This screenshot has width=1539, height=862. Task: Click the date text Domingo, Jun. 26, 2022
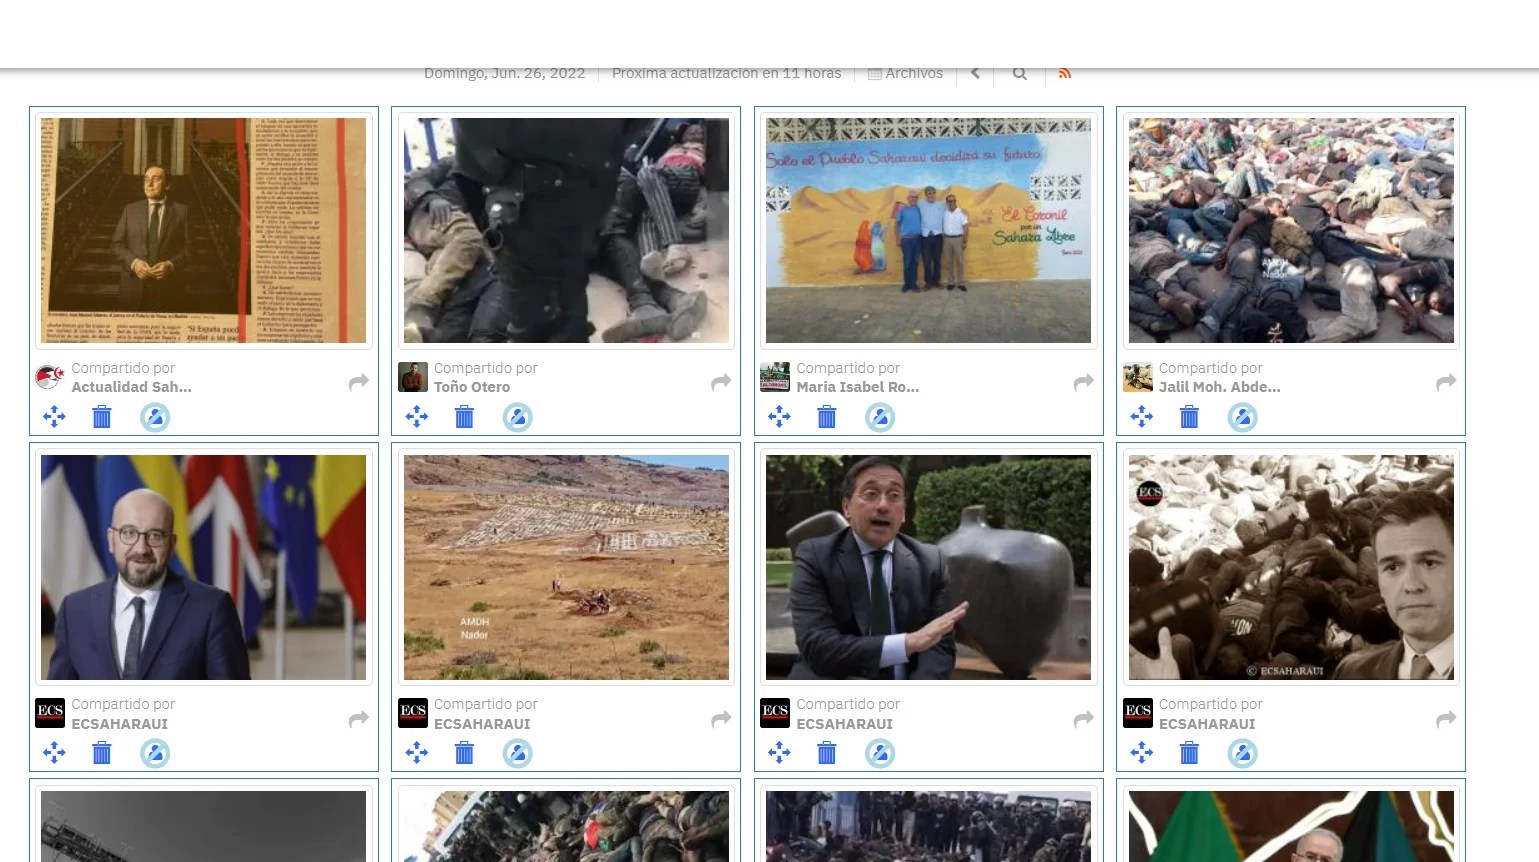(504, 73)
